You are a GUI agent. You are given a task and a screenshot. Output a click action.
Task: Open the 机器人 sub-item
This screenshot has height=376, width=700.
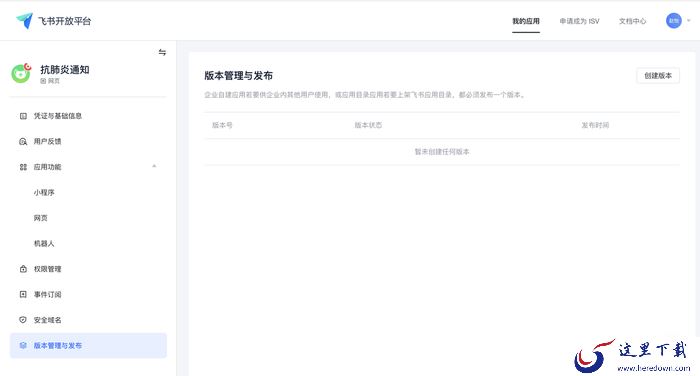(44, 243)
